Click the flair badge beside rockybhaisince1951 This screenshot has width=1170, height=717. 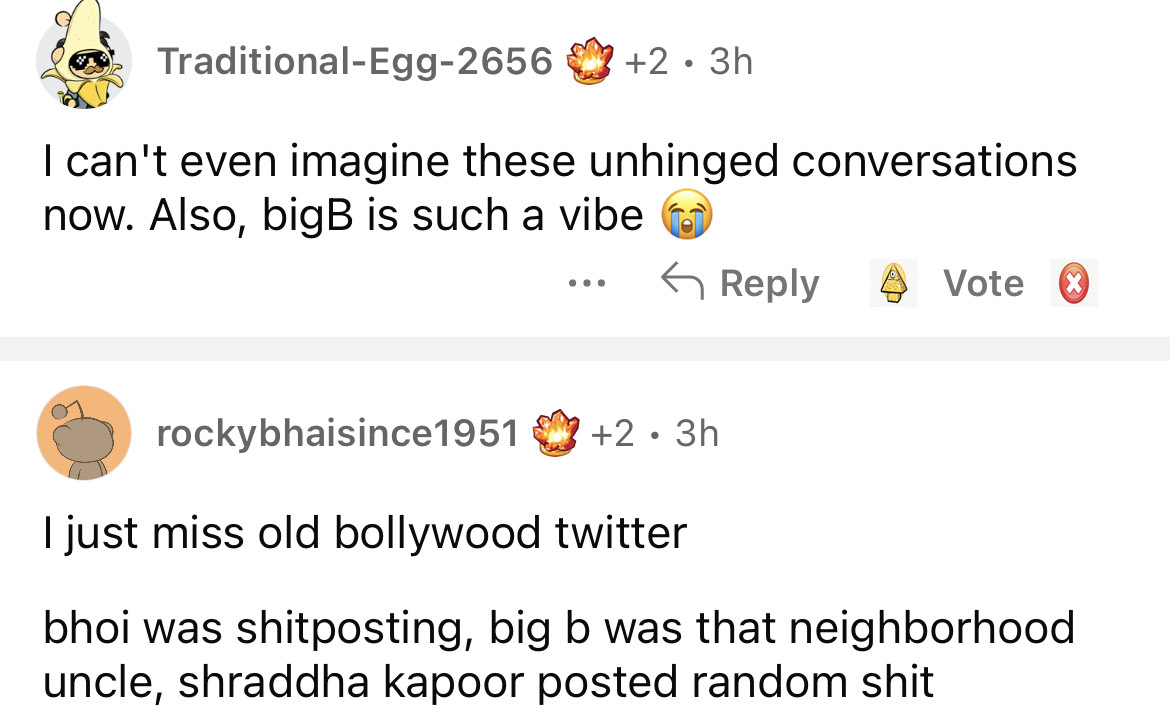pyautogui.click(x=556, y=434)
